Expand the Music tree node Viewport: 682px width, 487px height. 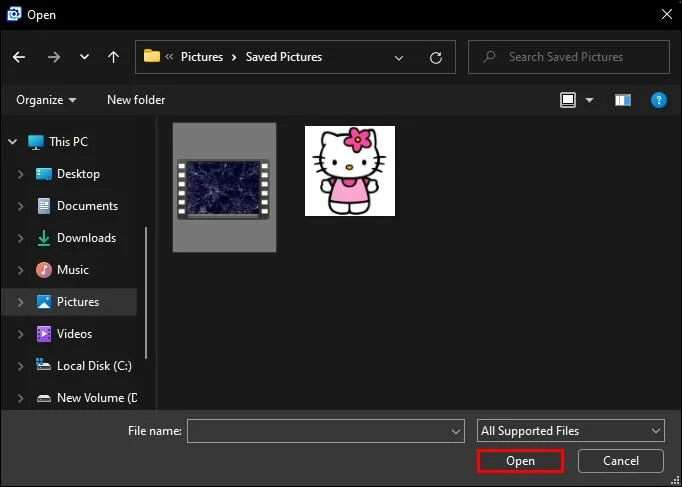click(x=20, y=270)
